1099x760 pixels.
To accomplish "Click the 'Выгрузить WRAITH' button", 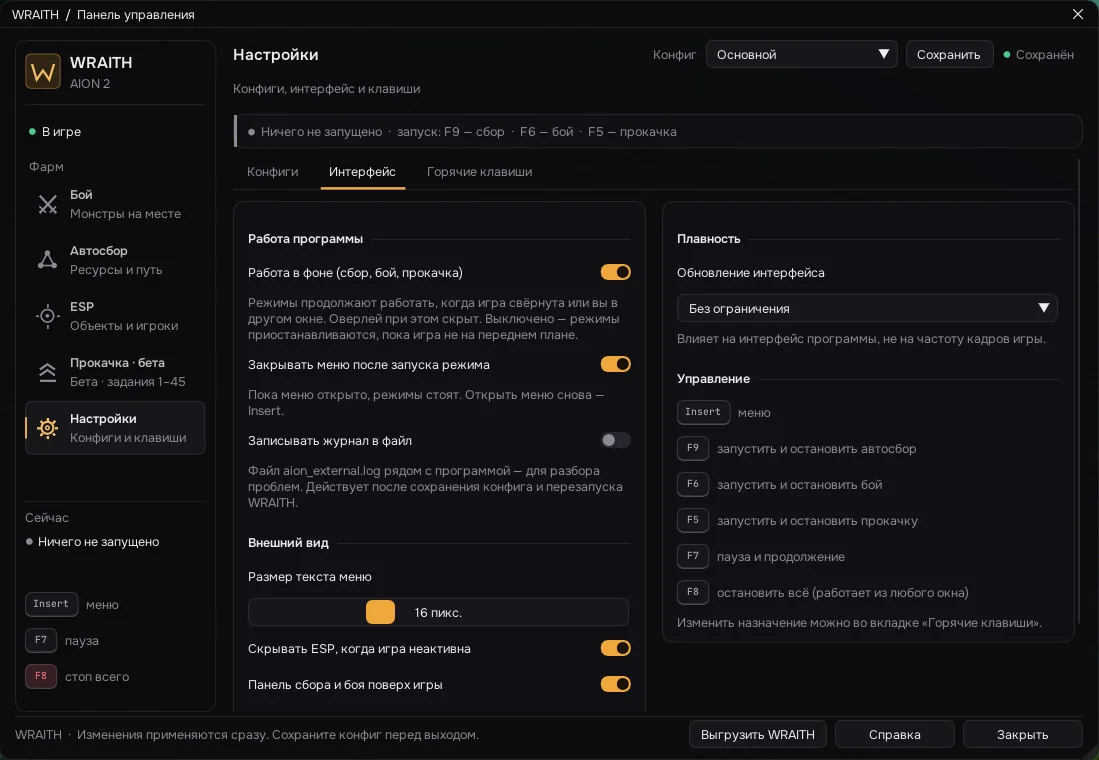I will point(758,735).
